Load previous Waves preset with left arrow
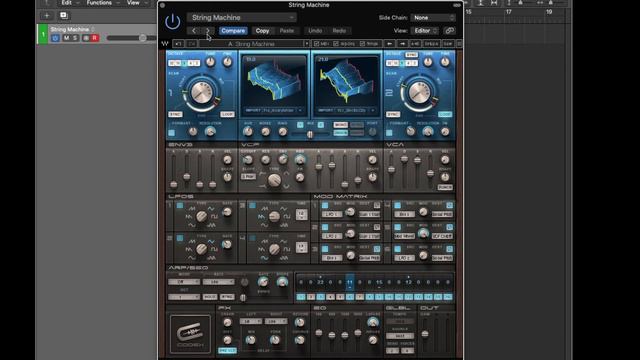The width and height of the screenshot is (640, 360). [389, 43]
